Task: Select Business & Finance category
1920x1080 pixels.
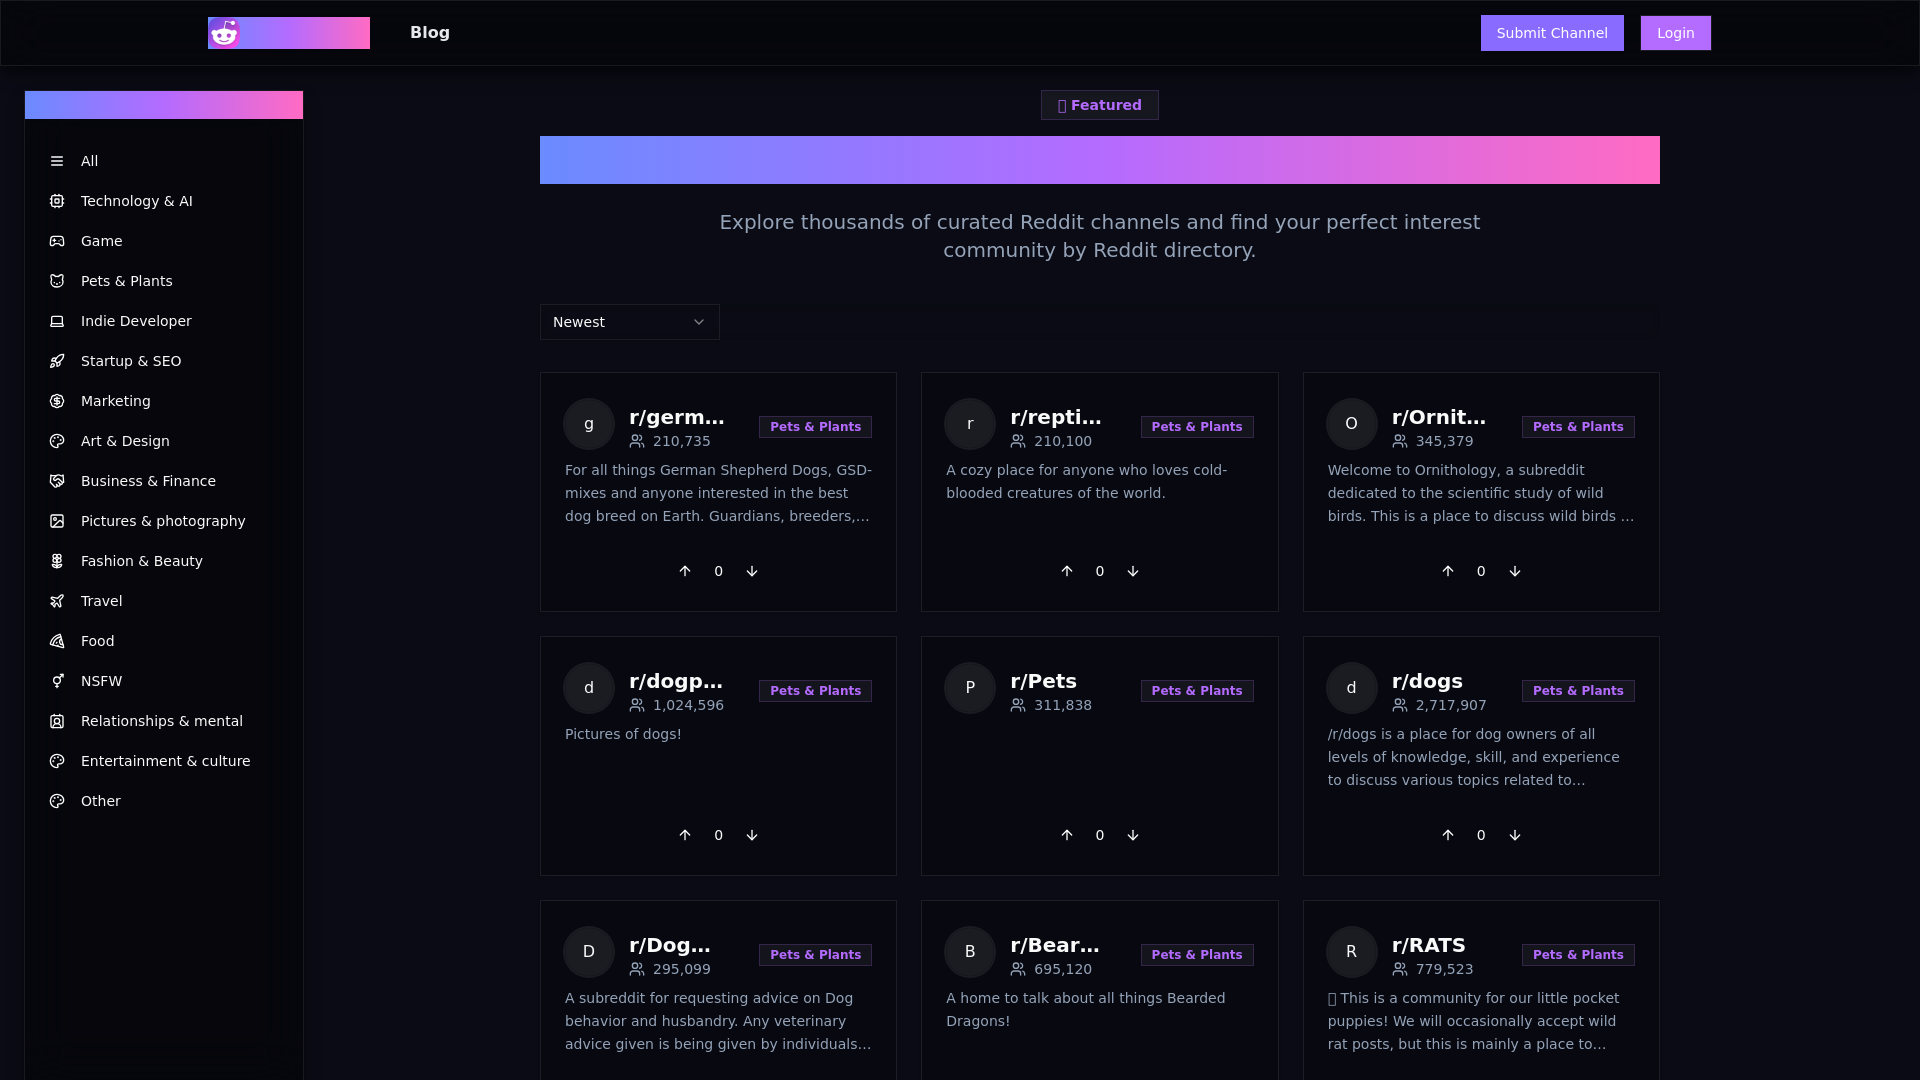Action: click(164, 481)
